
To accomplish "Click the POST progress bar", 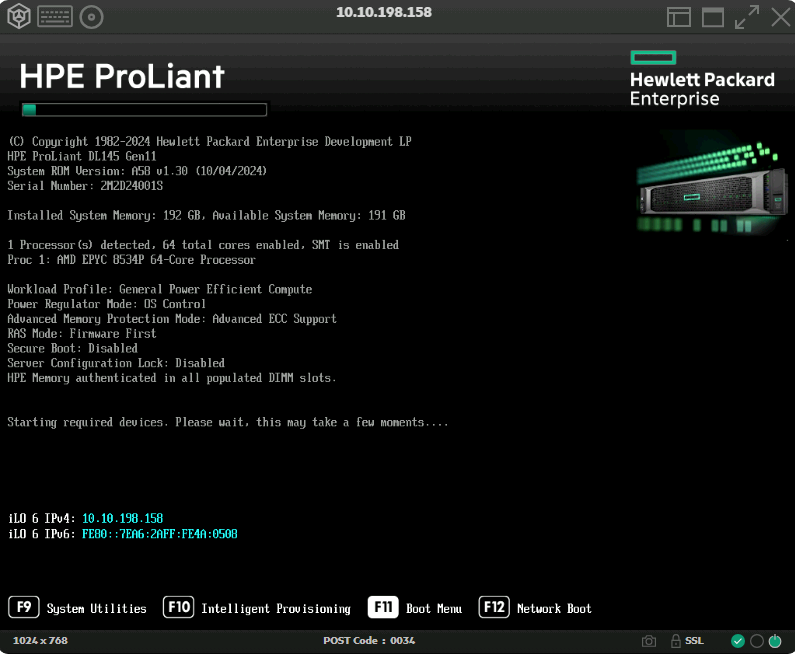I will (144, 110).
